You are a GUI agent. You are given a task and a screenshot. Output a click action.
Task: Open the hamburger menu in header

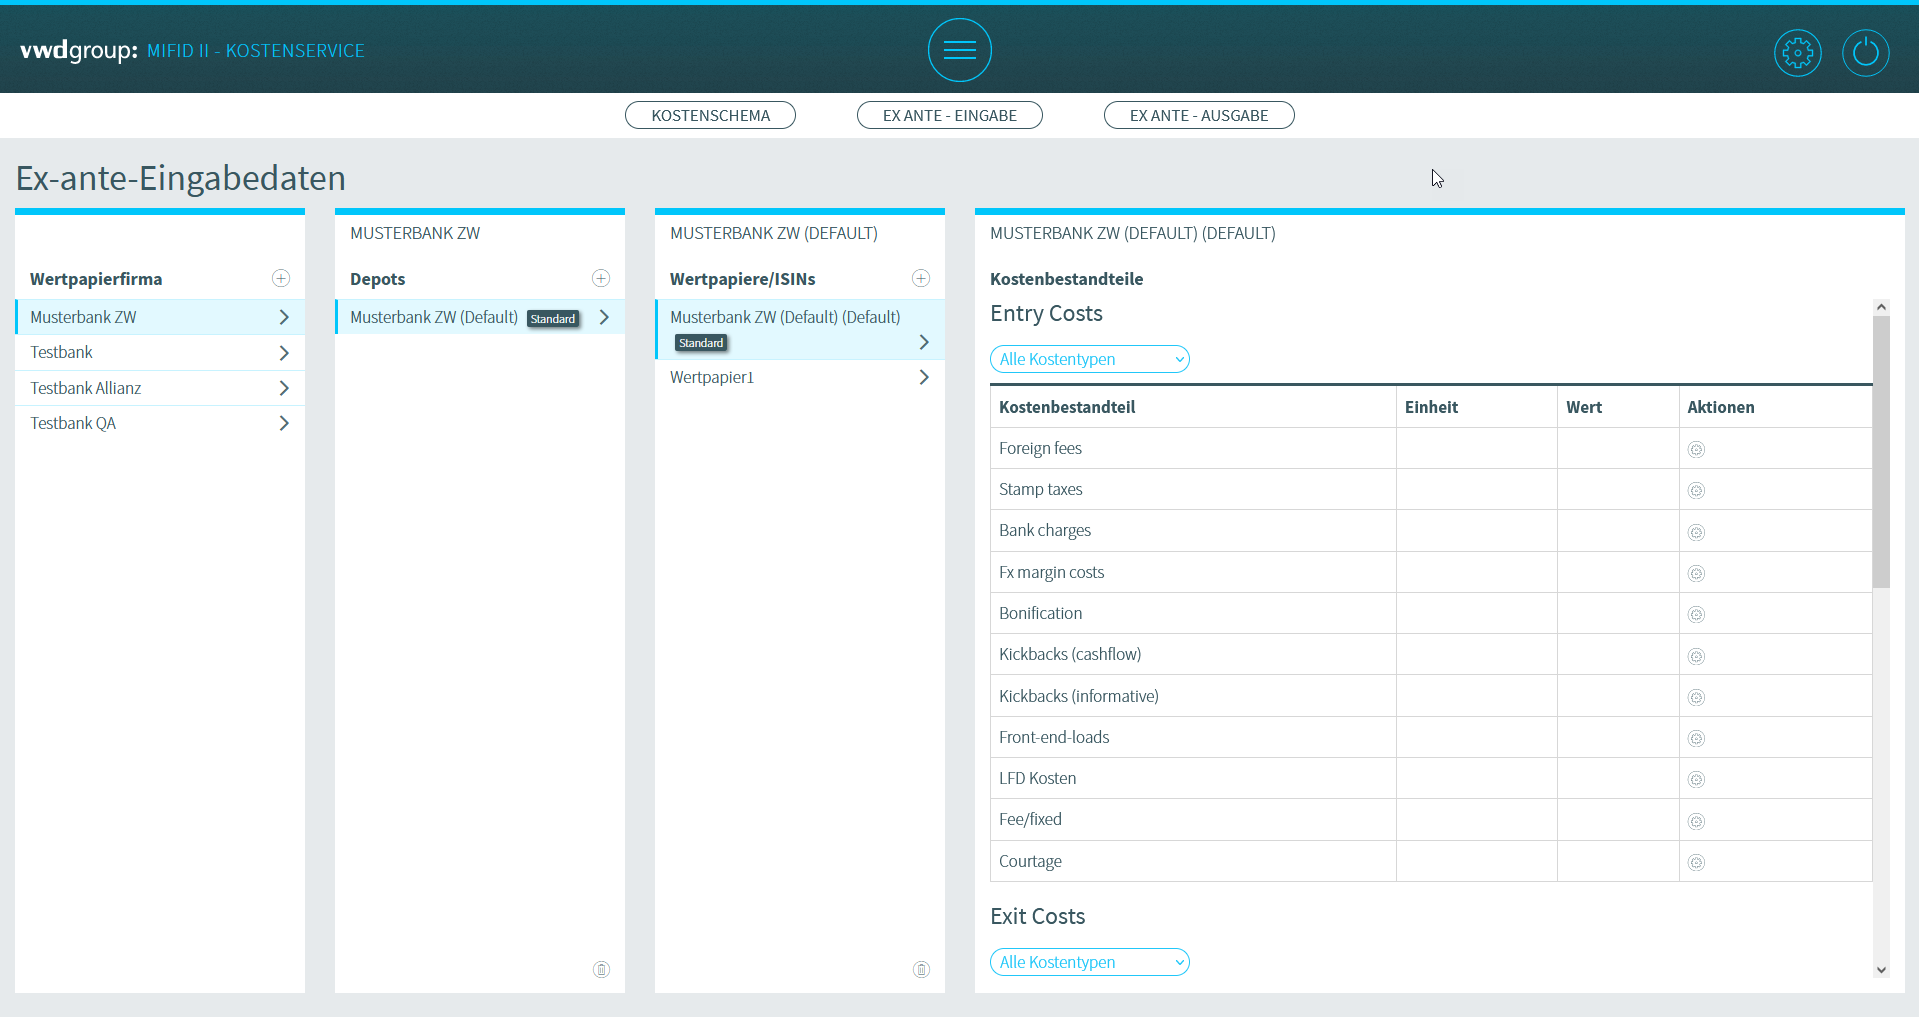(x=959, y=50)
